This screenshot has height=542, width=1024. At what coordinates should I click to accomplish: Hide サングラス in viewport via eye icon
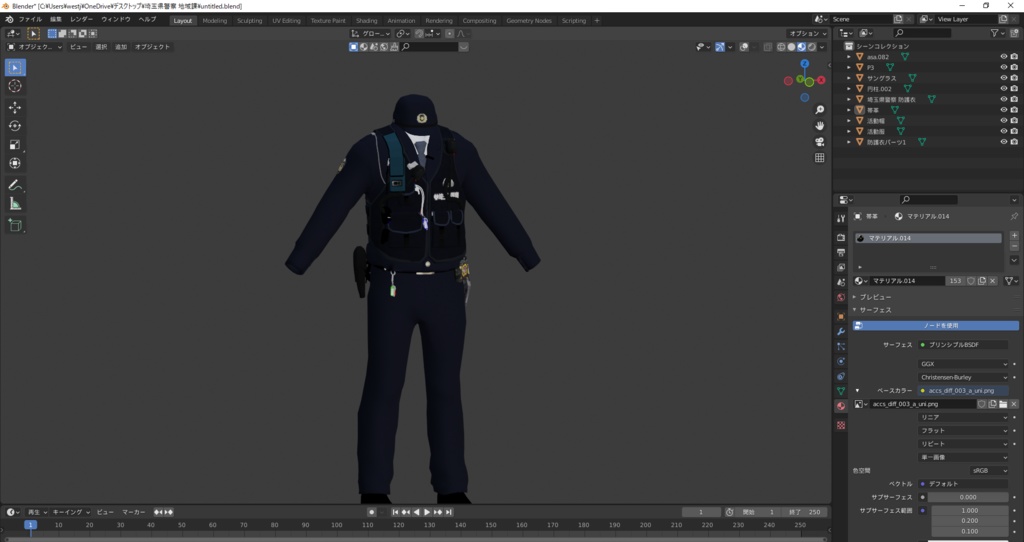[x=1004, y=78]
